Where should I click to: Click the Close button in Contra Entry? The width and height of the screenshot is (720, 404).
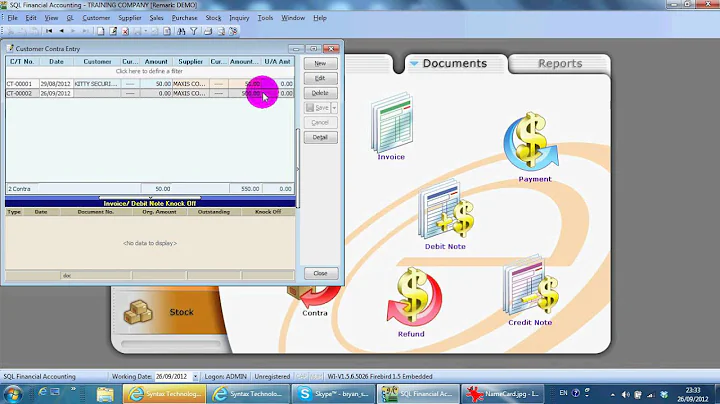point(321,273)
